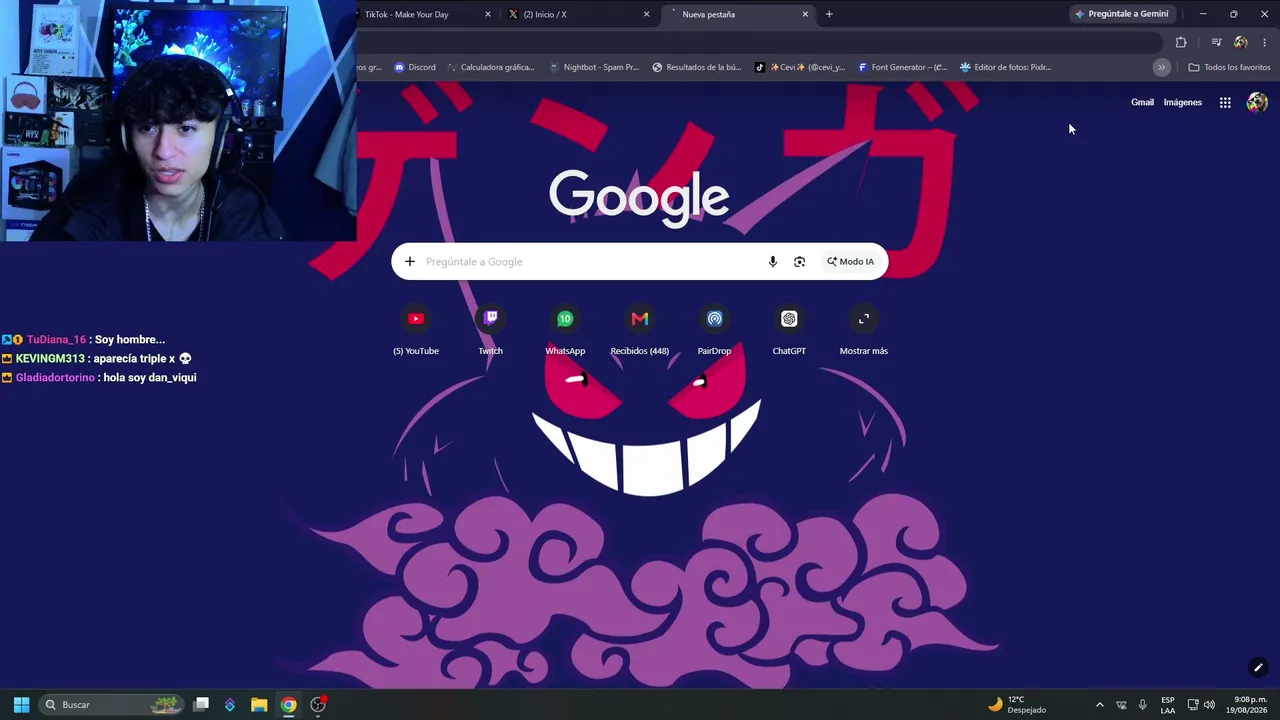Open the network icon in the system tray

click(1193, 704)
